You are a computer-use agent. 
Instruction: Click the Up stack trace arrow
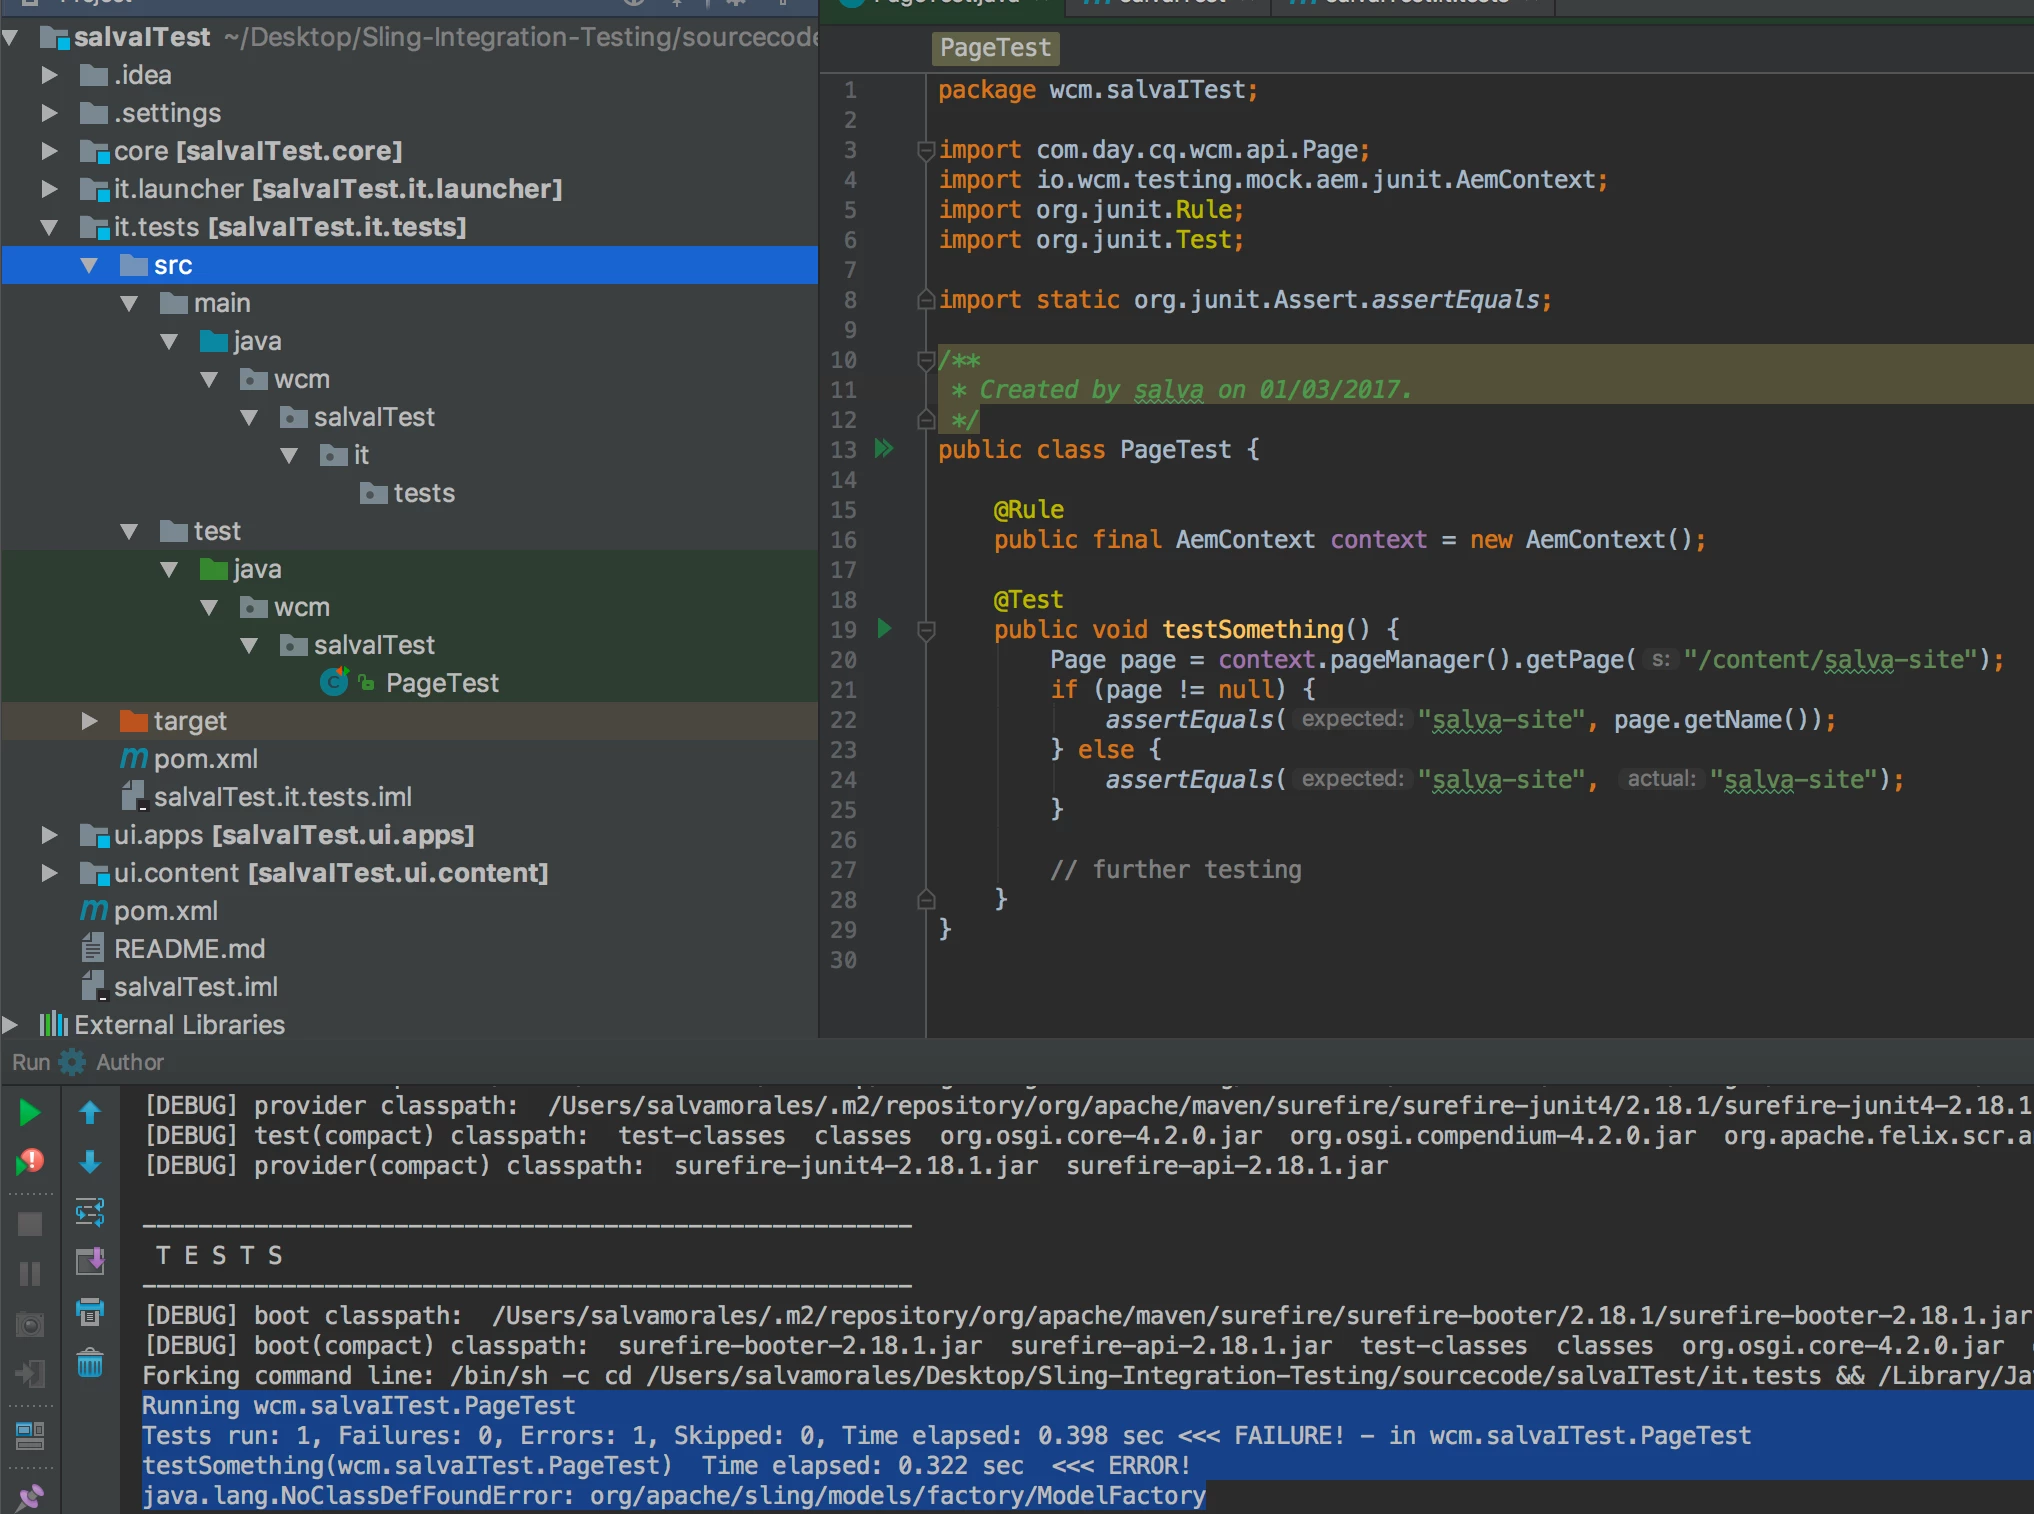[89, 1113]
